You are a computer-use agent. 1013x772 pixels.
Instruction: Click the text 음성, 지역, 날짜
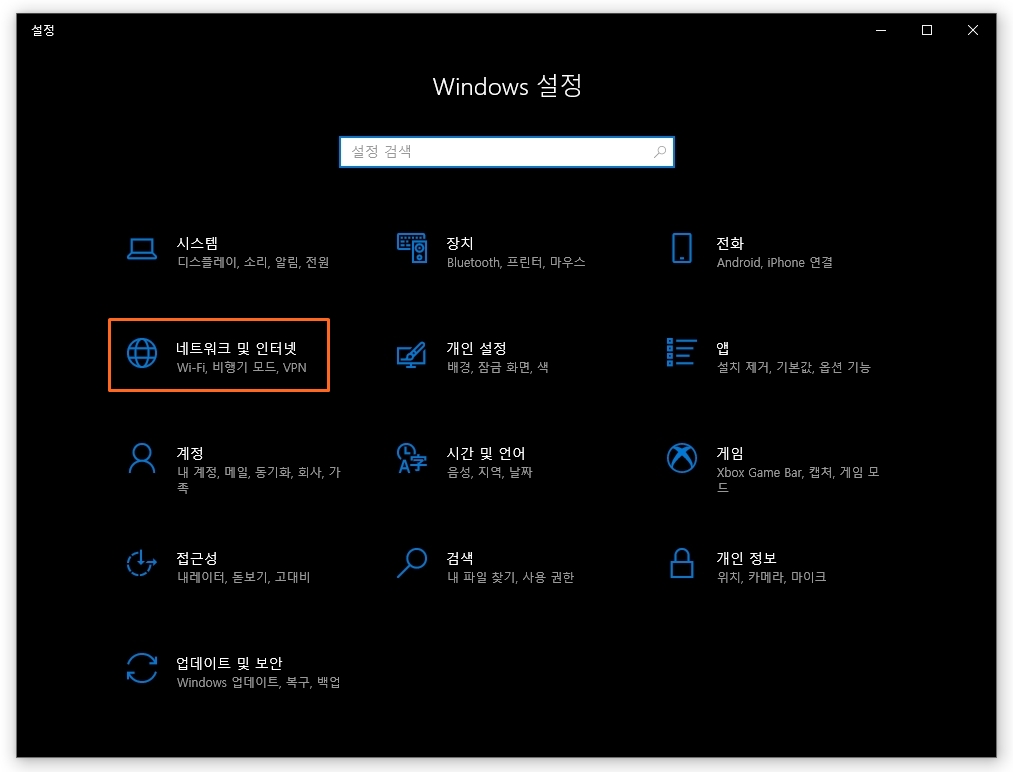489,472
